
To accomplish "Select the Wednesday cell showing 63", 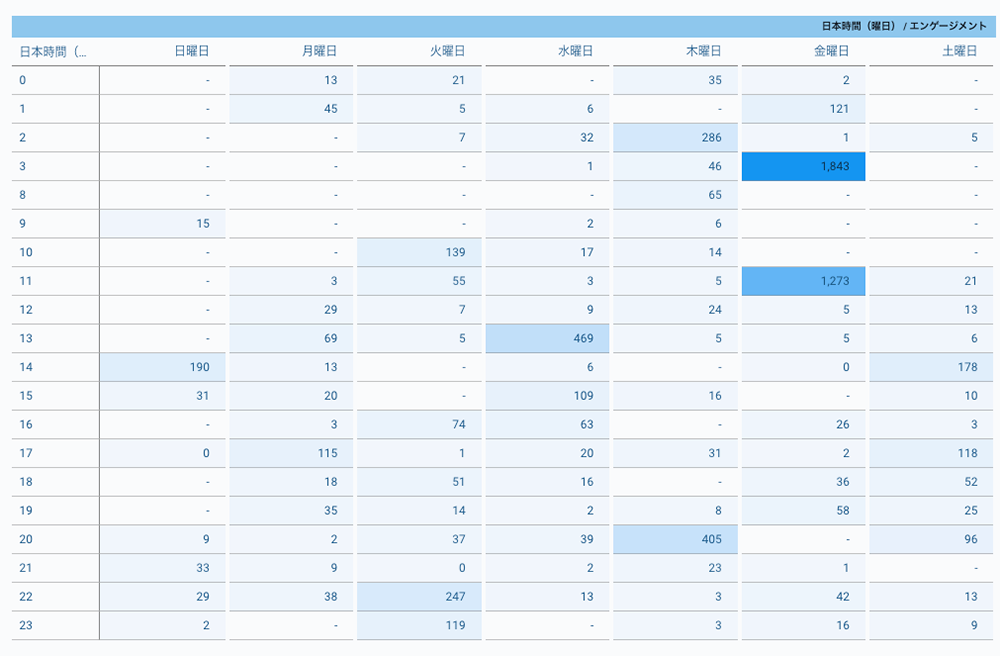I will click(547, 425).
